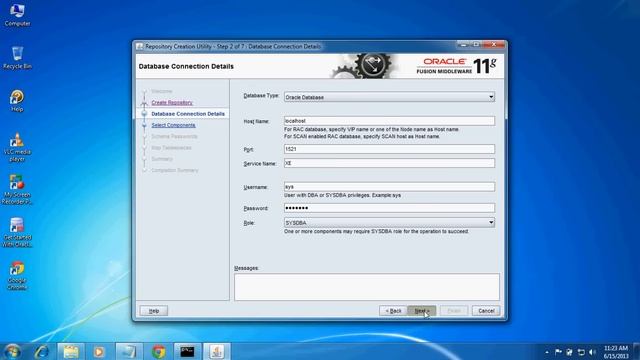Launch Internet Explorer from taskbar

click(42, 351)
